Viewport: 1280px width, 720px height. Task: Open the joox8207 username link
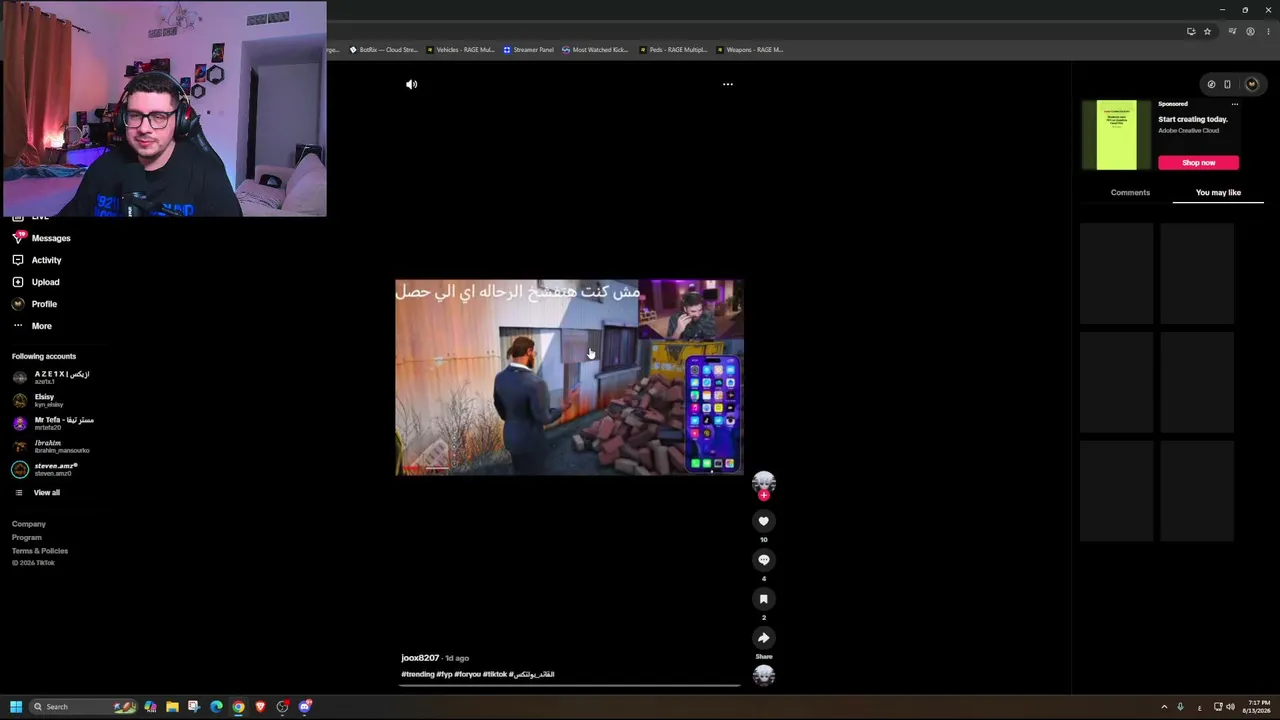420,658
